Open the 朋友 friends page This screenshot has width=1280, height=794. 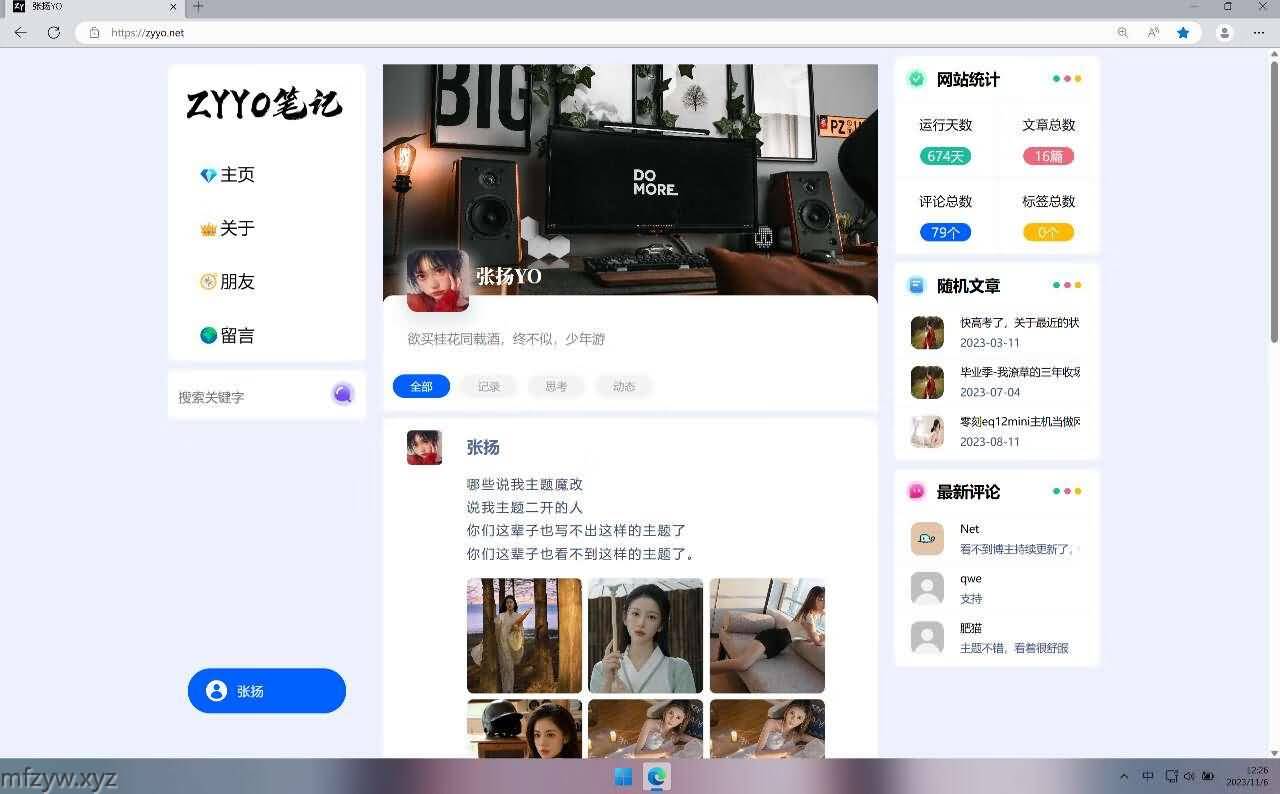(228, 282)
